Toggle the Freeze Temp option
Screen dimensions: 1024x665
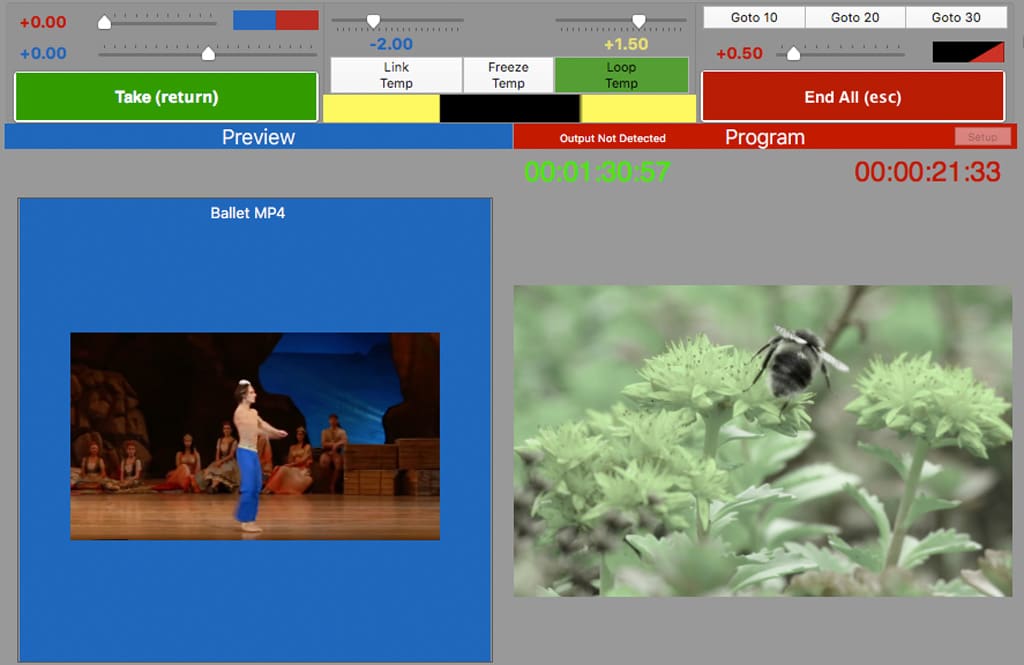[508, 75]
